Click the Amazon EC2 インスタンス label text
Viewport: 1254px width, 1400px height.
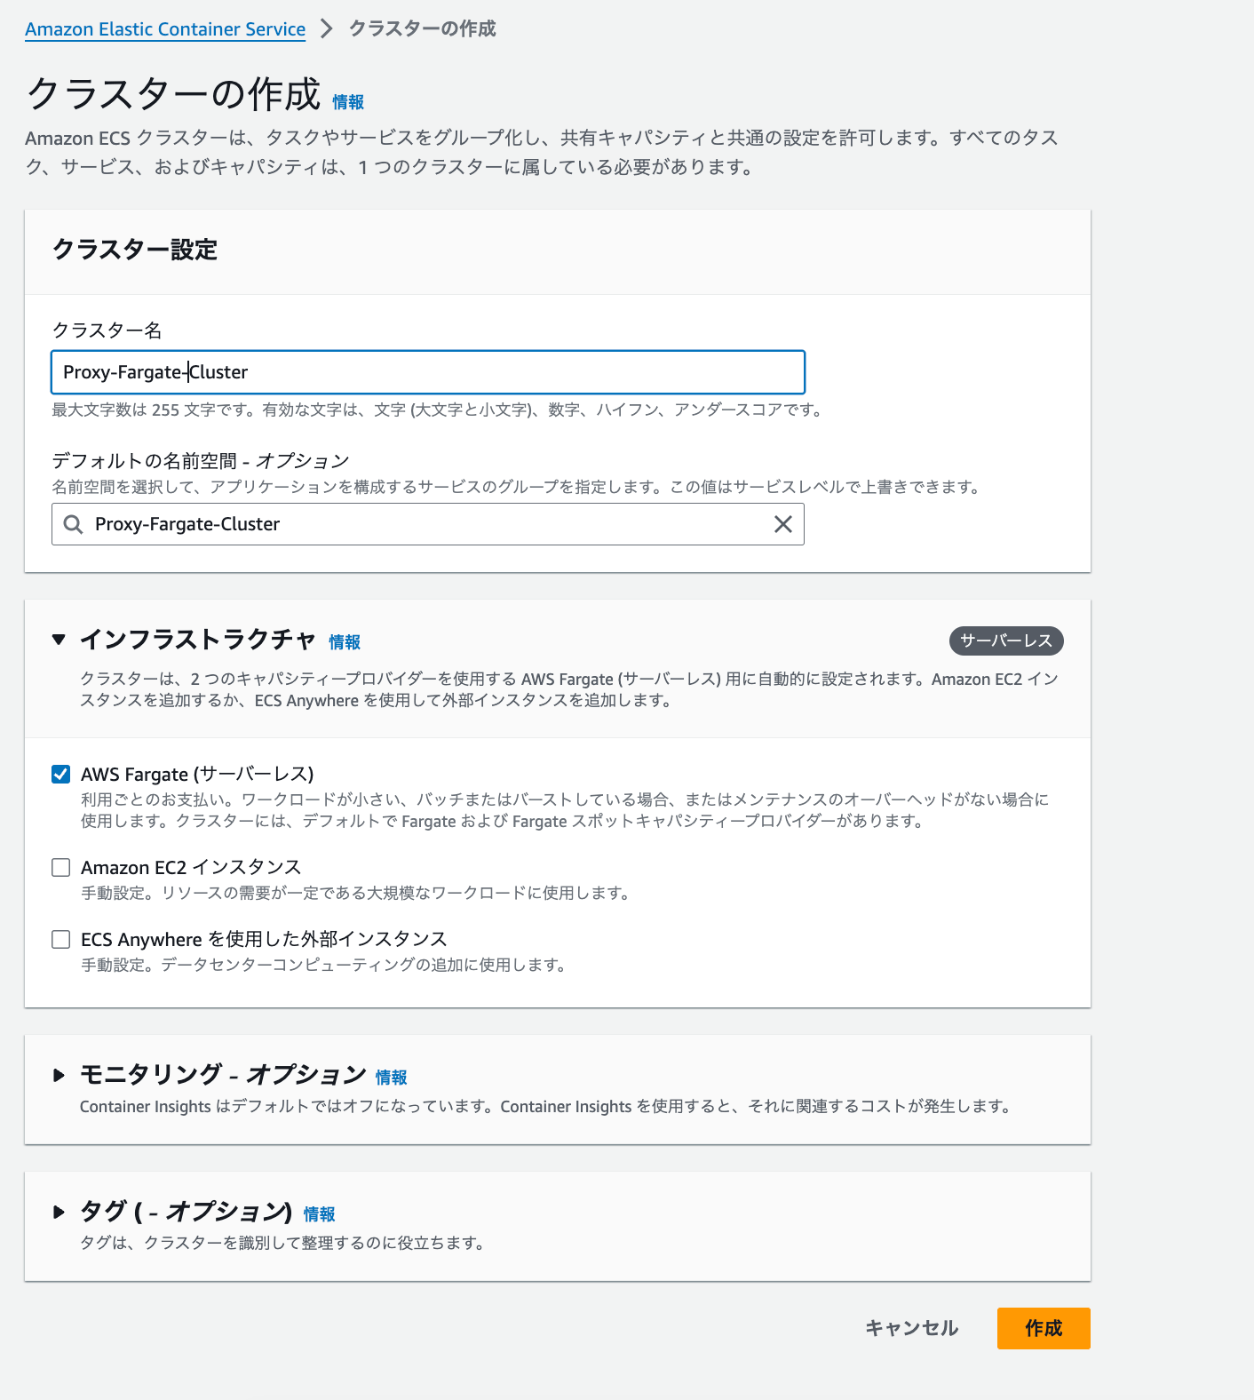[191, 867]
